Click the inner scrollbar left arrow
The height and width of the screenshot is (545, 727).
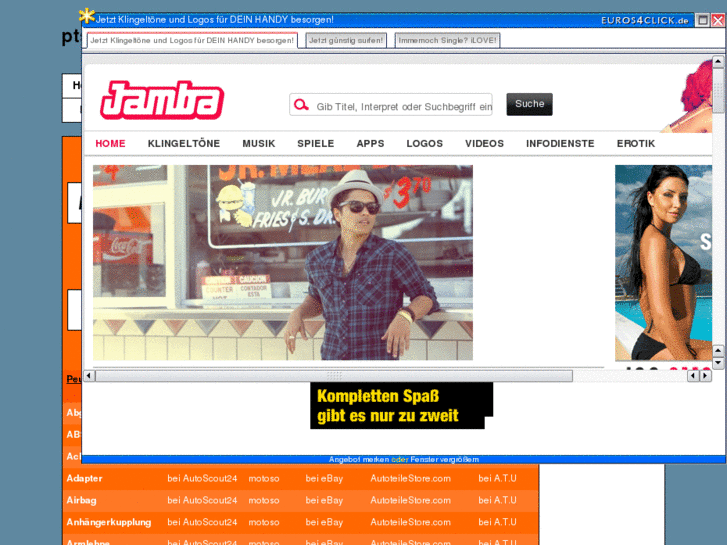(x=89, y=375)
